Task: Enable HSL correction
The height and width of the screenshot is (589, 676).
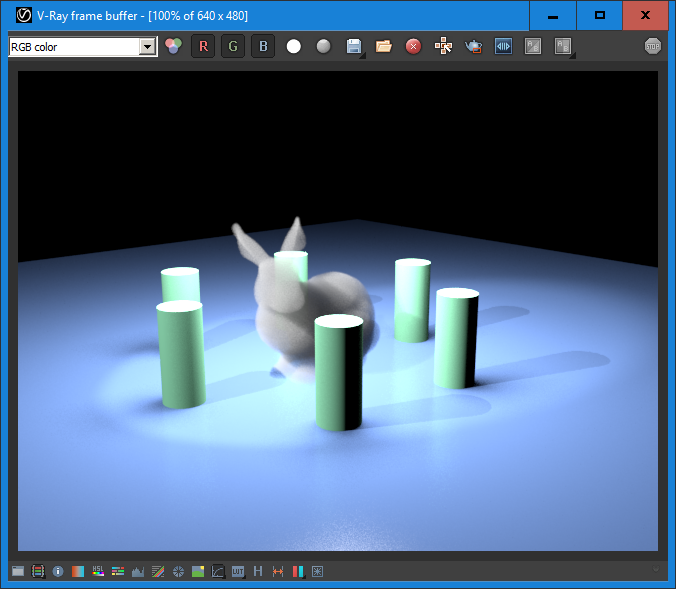Action: pyautogui.click(x=98, y=571)
